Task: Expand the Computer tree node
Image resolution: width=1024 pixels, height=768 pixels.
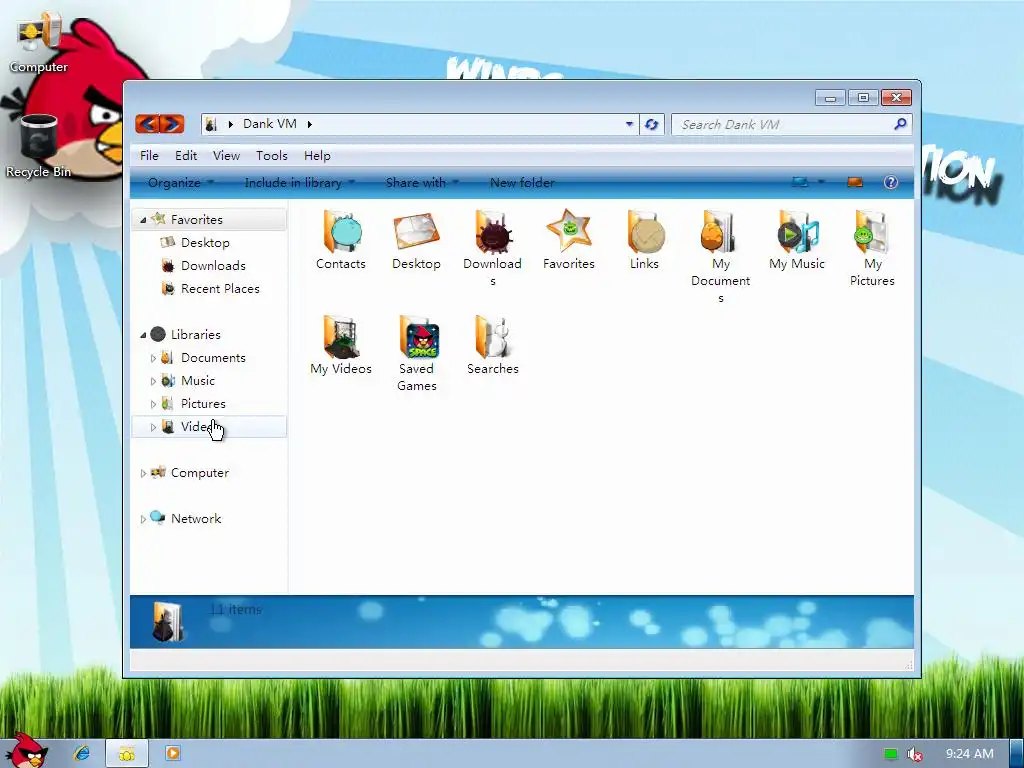Action: pos(143,473)
